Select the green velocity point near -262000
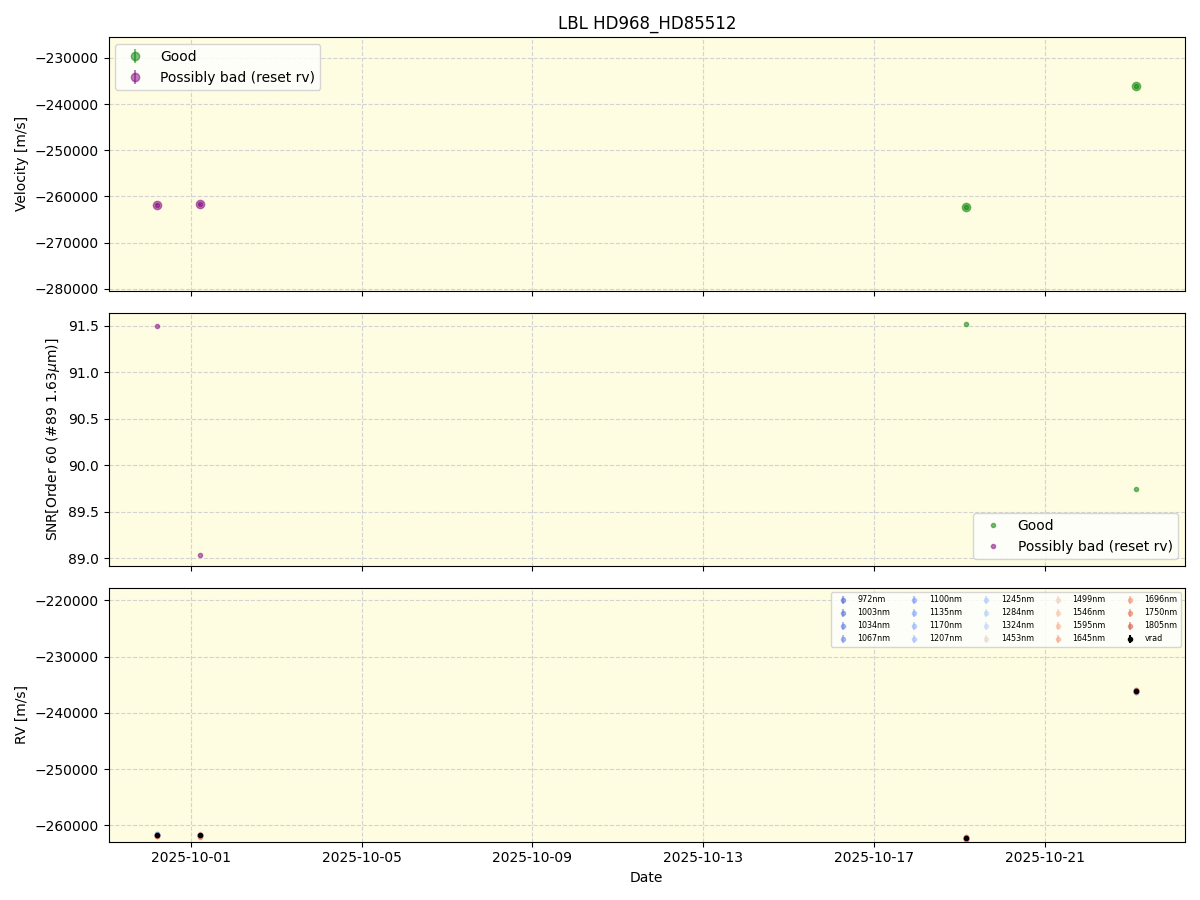This screenshot has width=1200, height=900. coord(966,207)
